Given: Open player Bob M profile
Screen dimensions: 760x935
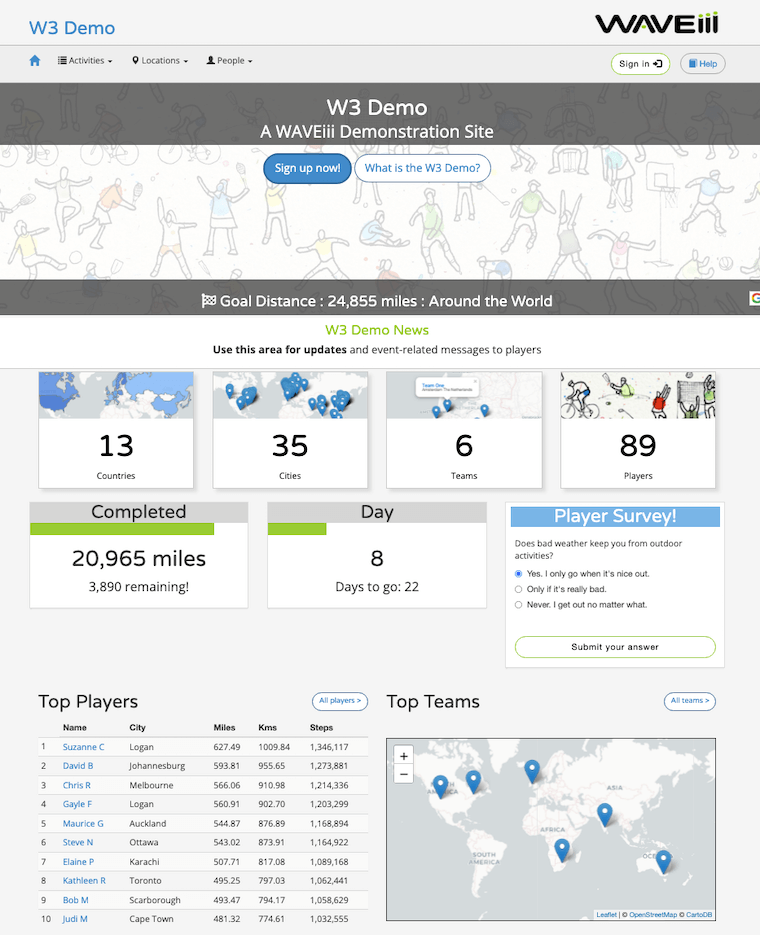Looking at the screenshot, I should (x=76, y=900).
